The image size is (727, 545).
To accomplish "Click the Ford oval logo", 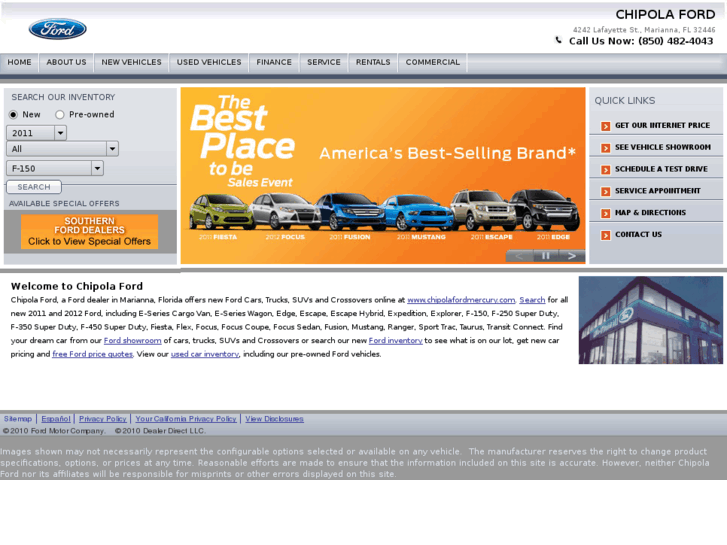I will (x=57, y=29).
